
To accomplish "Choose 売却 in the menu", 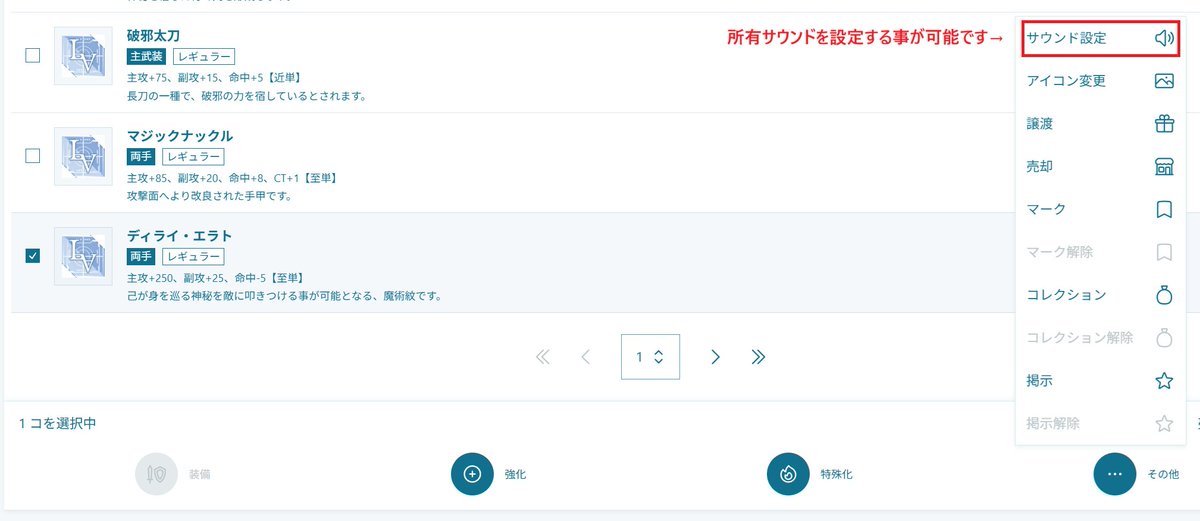I will point(1100,167).
